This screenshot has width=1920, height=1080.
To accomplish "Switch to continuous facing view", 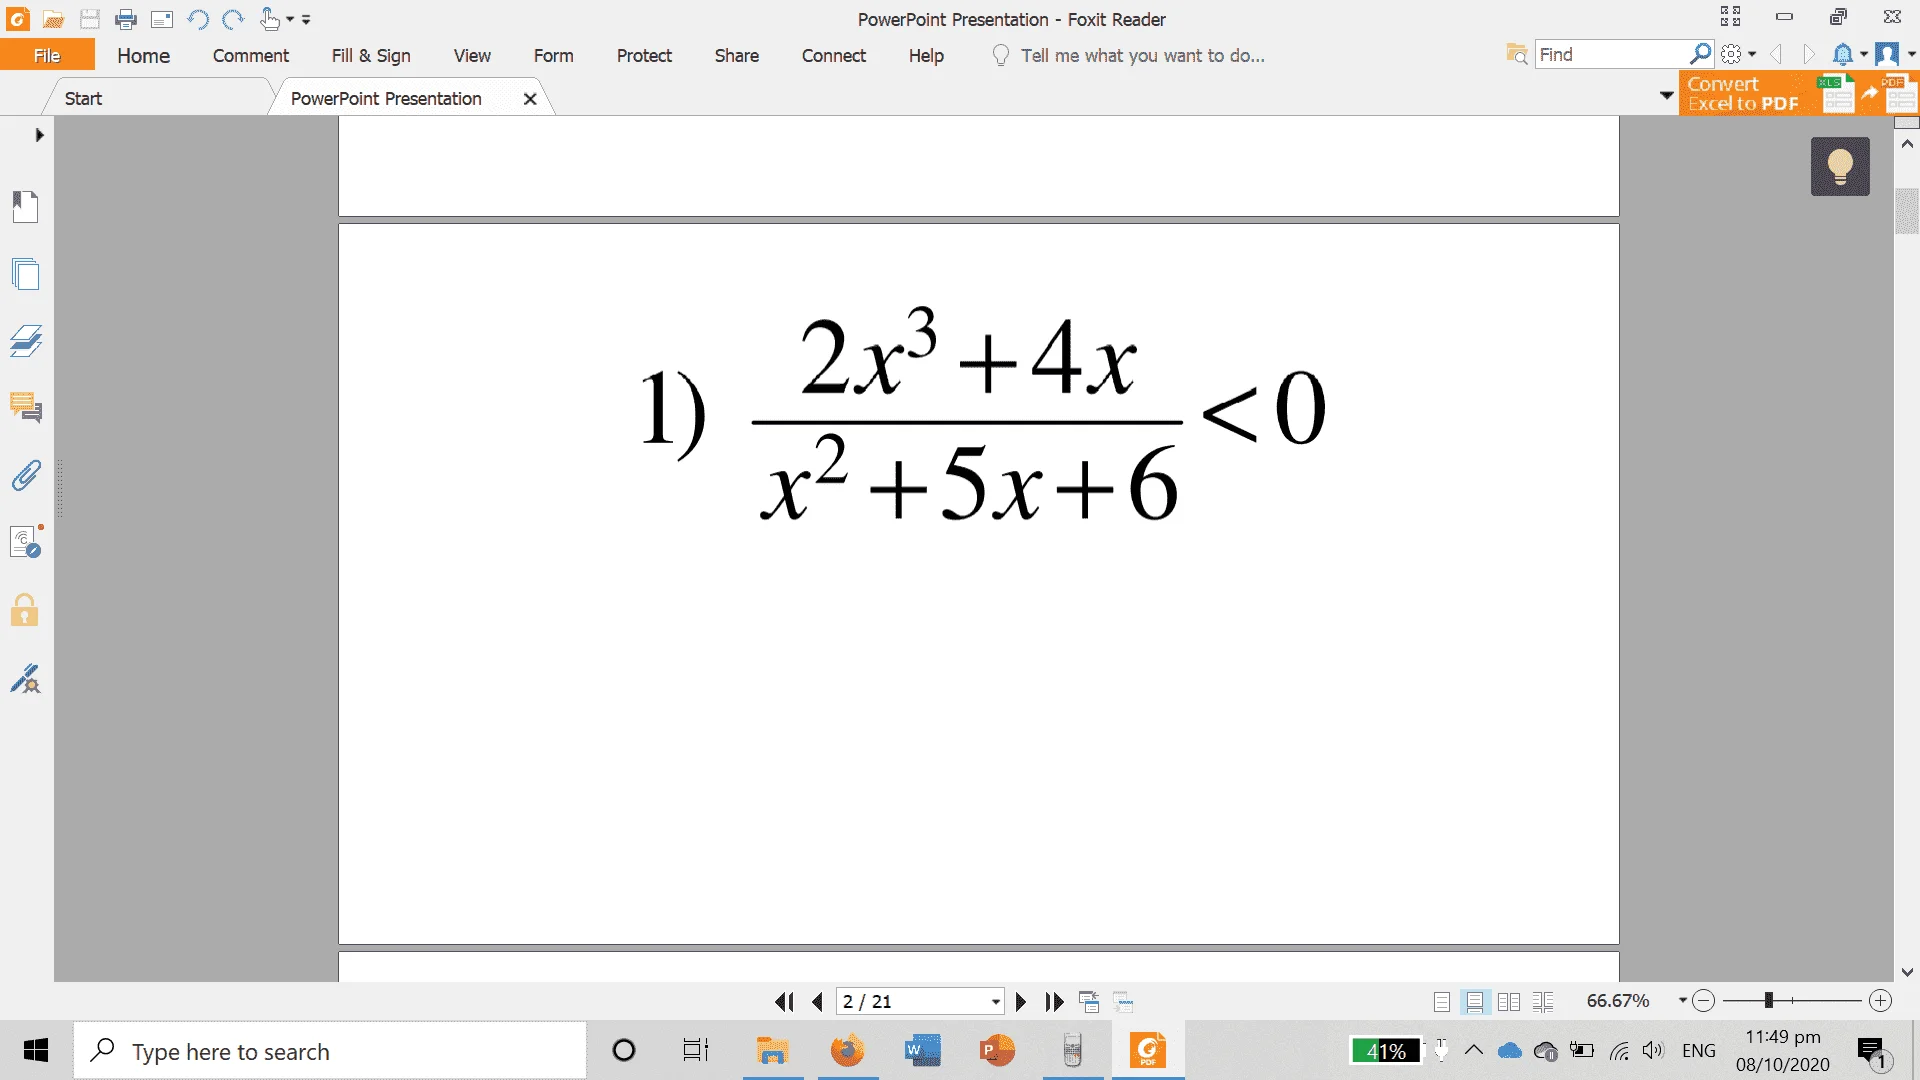I will (x=1543, y=1002).
